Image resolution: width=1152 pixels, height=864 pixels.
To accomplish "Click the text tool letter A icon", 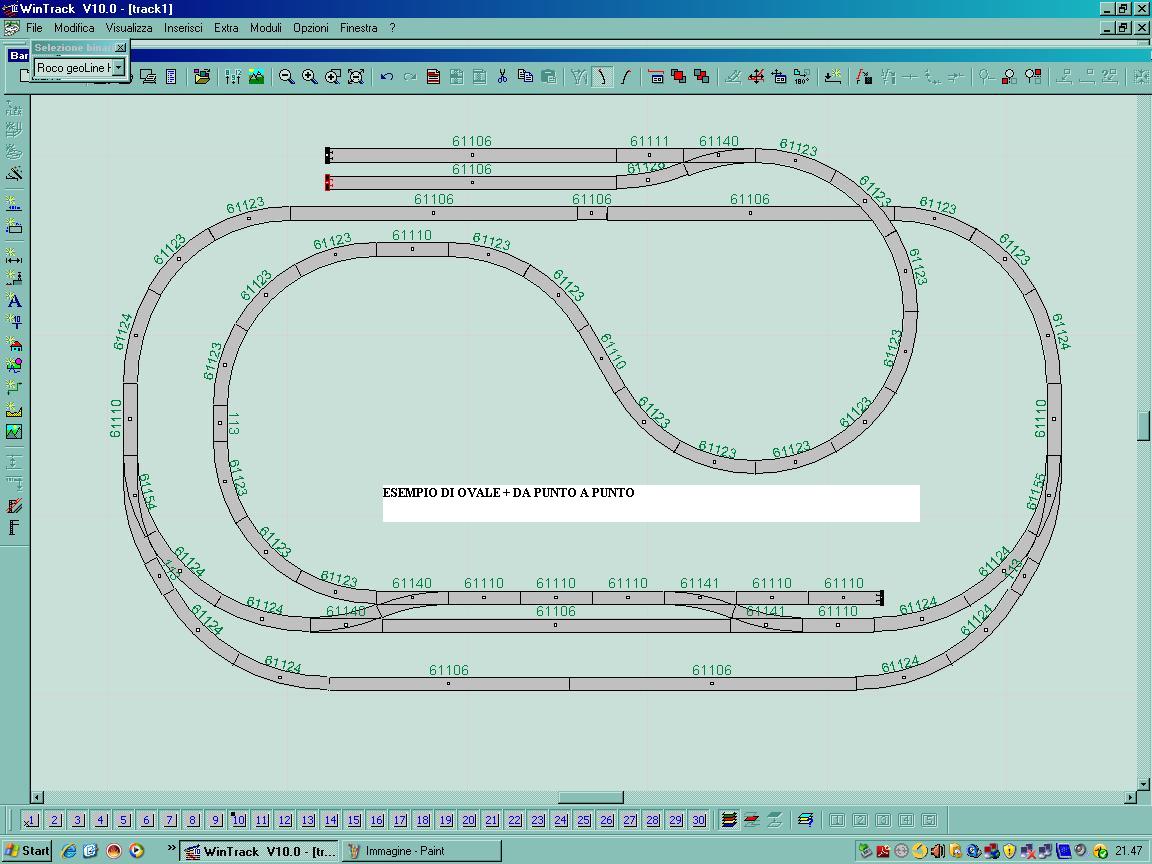I will [x=14, y=300].
